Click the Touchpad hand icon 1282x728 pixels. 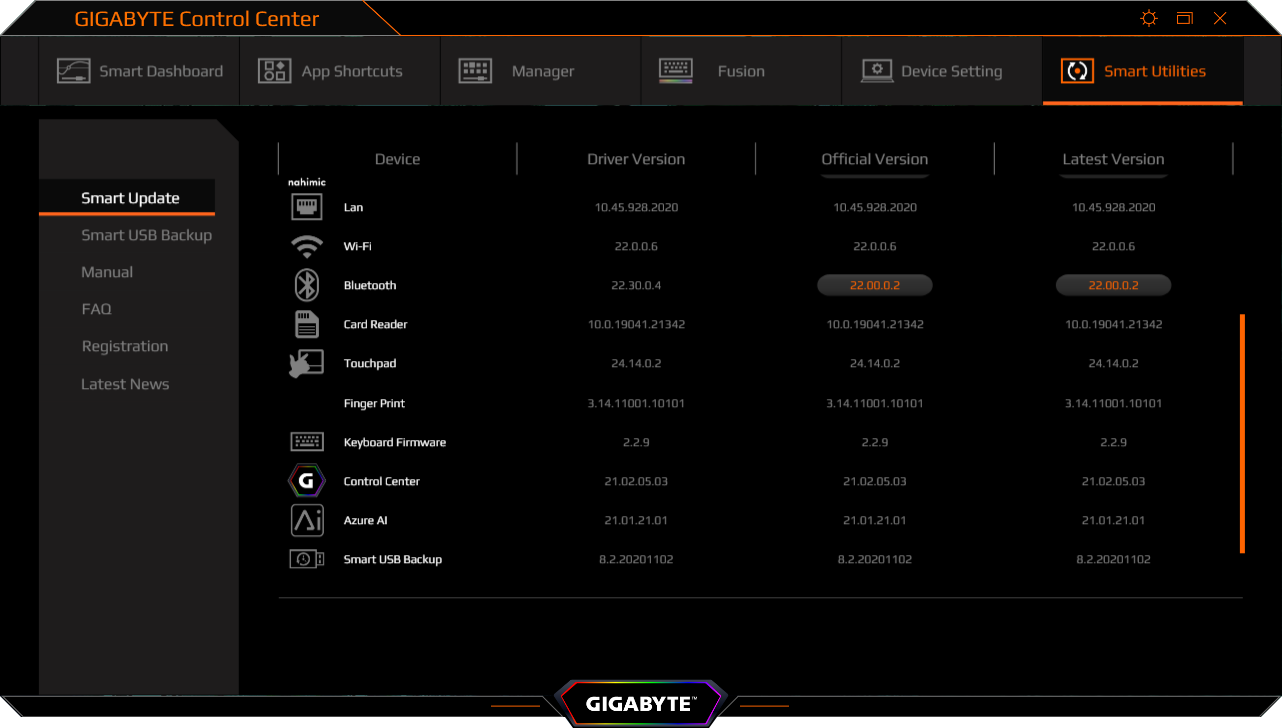coord(306,363)
